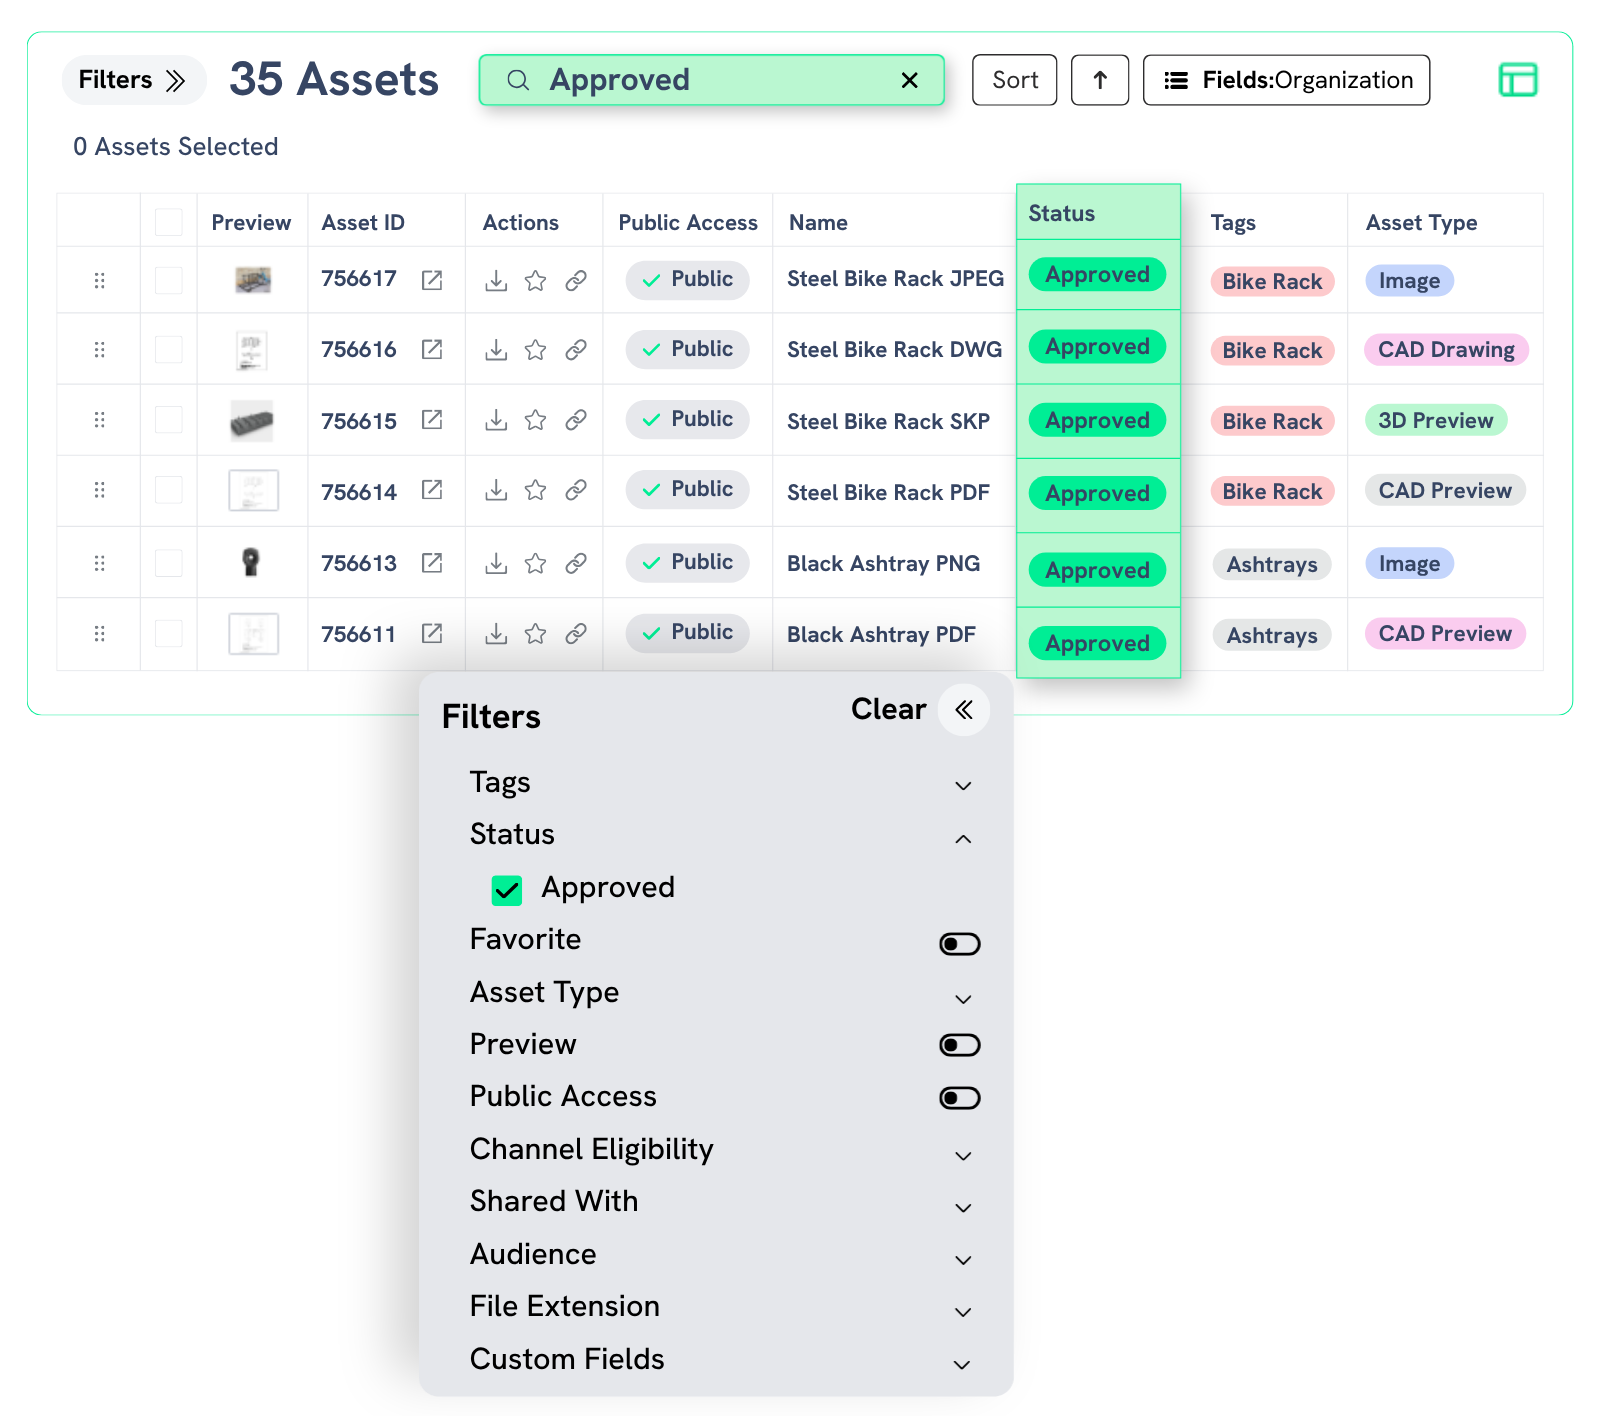Screen dimensions: 1600x1416
Task: Uncheck the Approved status filter
Action: coord(507,890)
